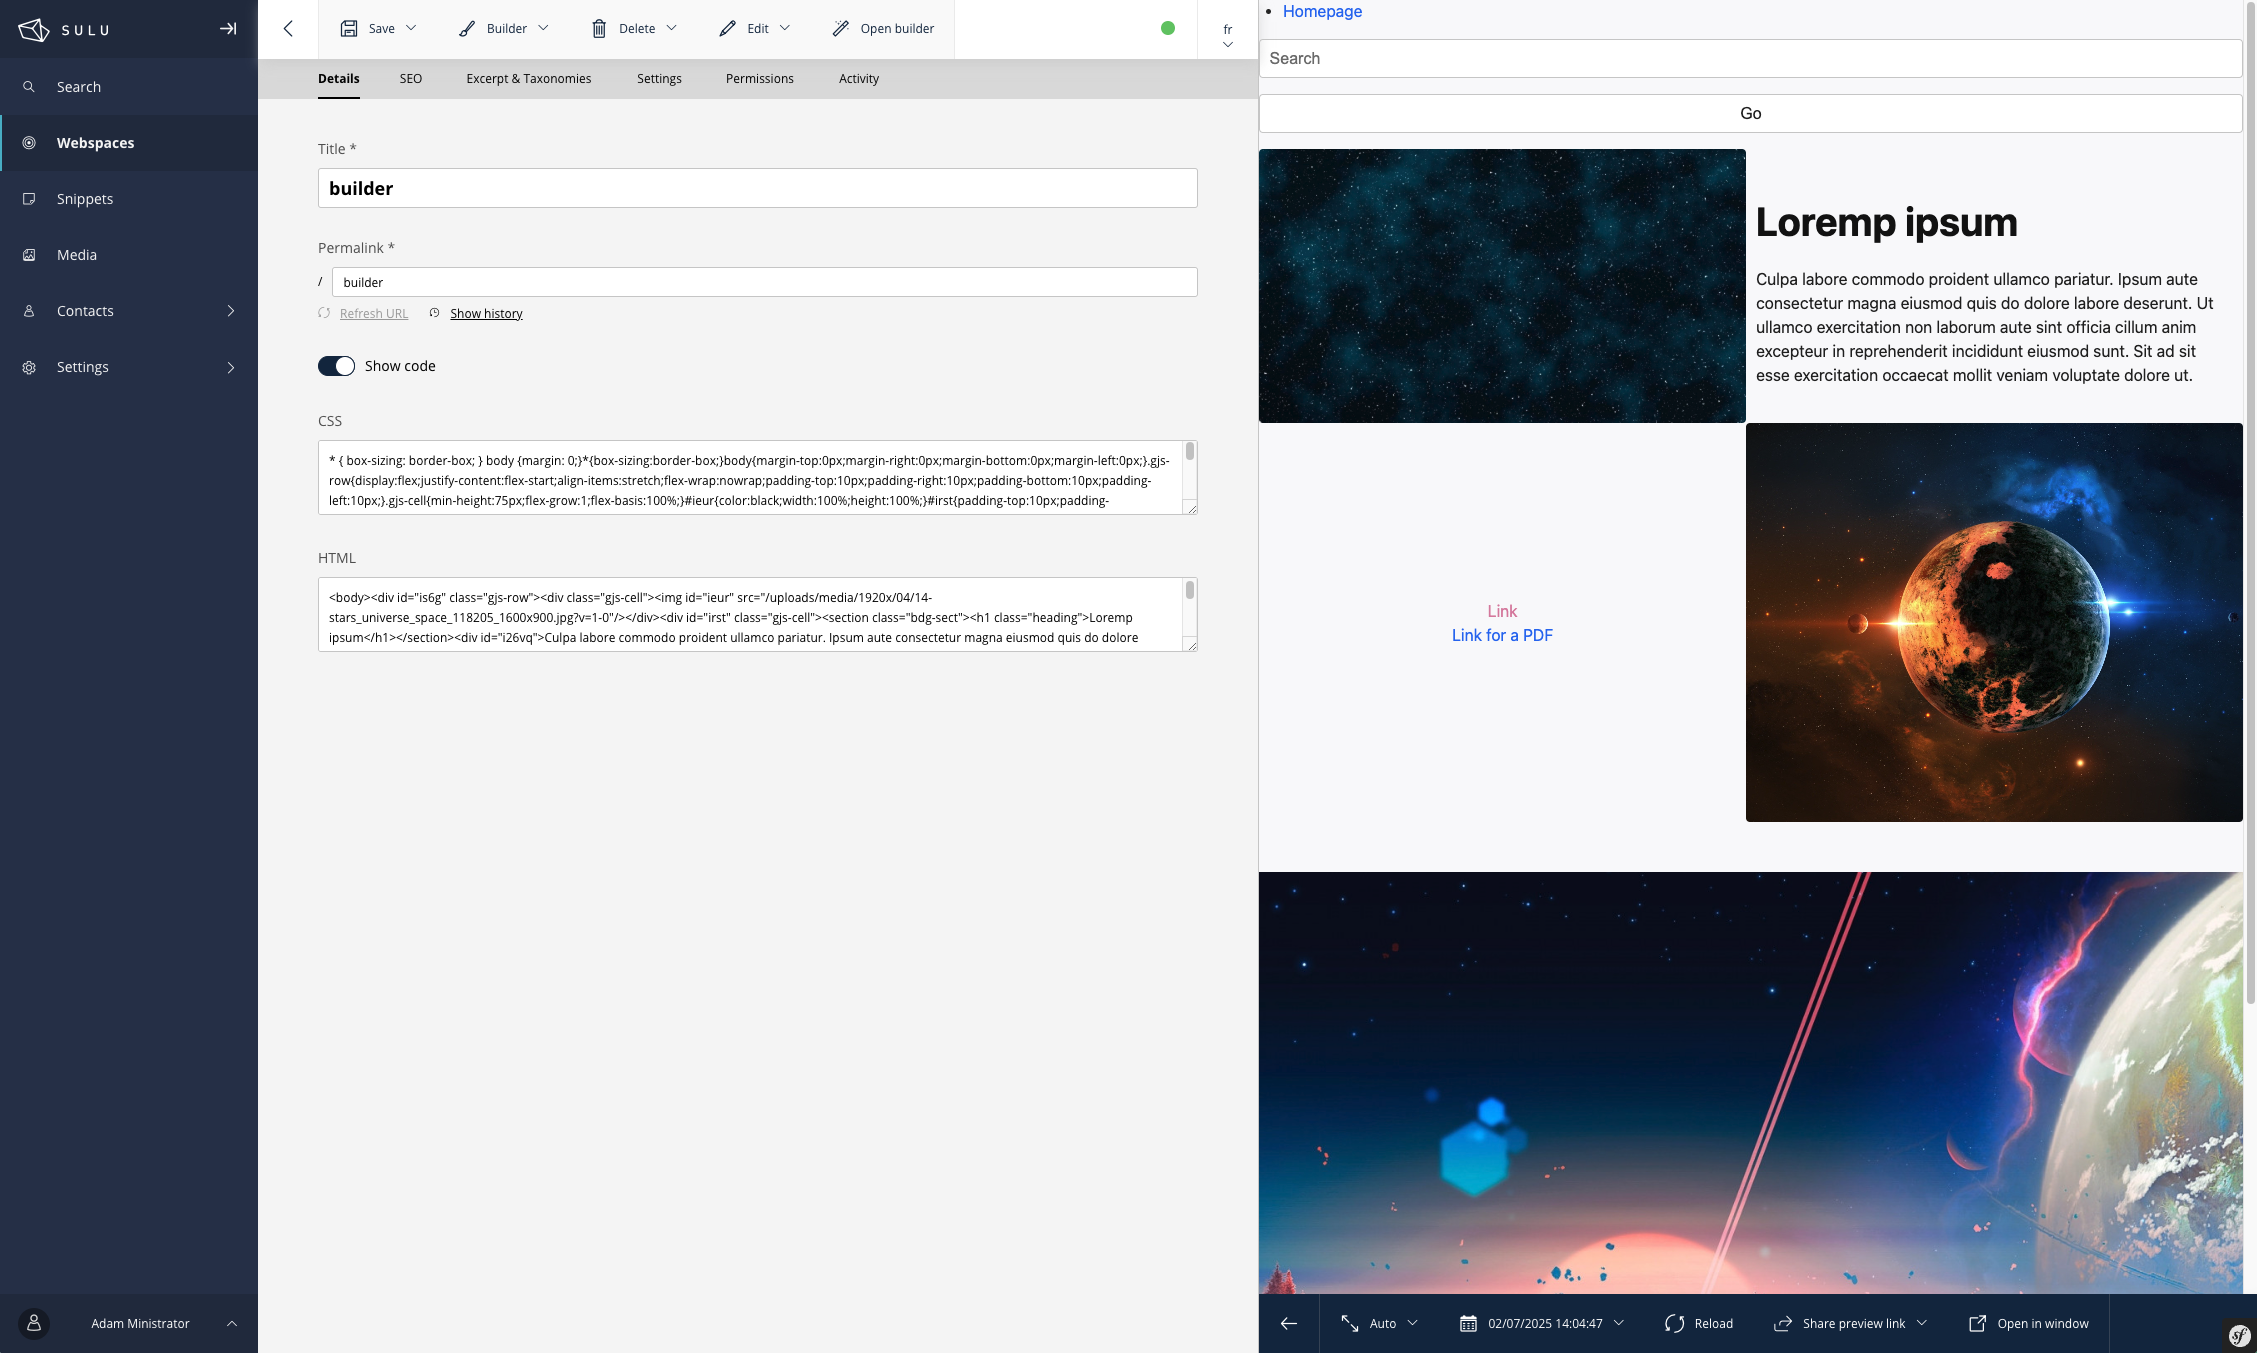Expand the Share preview link dropdown
This screenshot has width=2257, height=1353.
[1921, 1323]
